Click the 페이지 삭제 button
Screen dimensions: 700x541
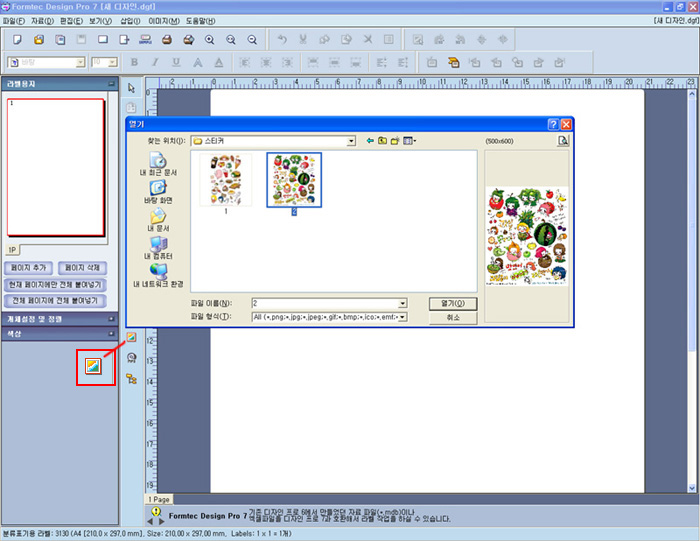click(x=83, y=268)
